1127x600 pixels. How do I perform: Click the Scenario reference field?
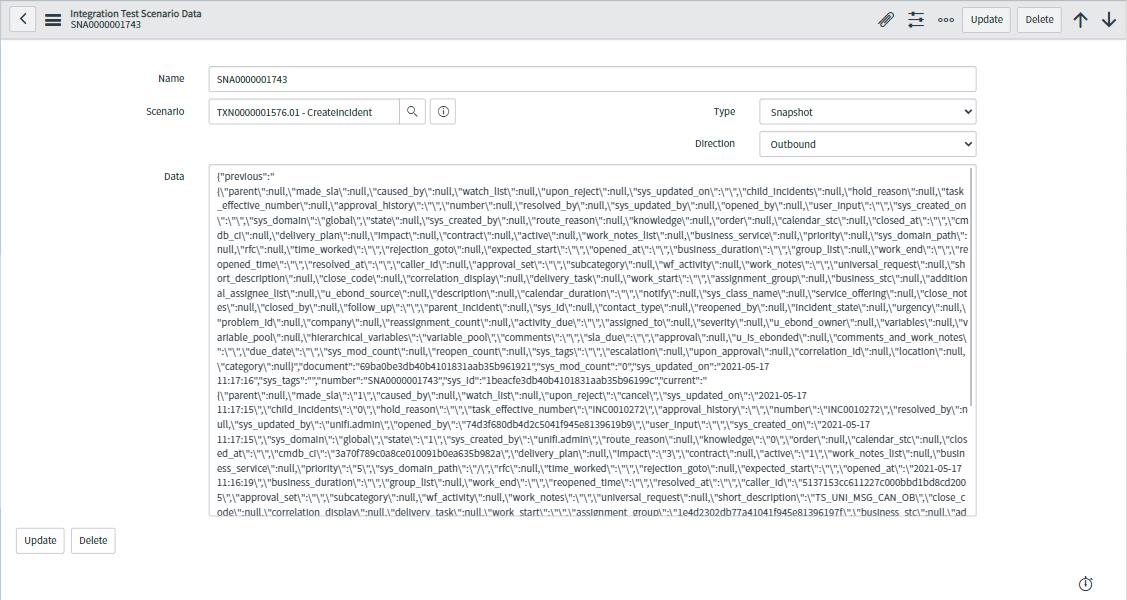[304, 112]
